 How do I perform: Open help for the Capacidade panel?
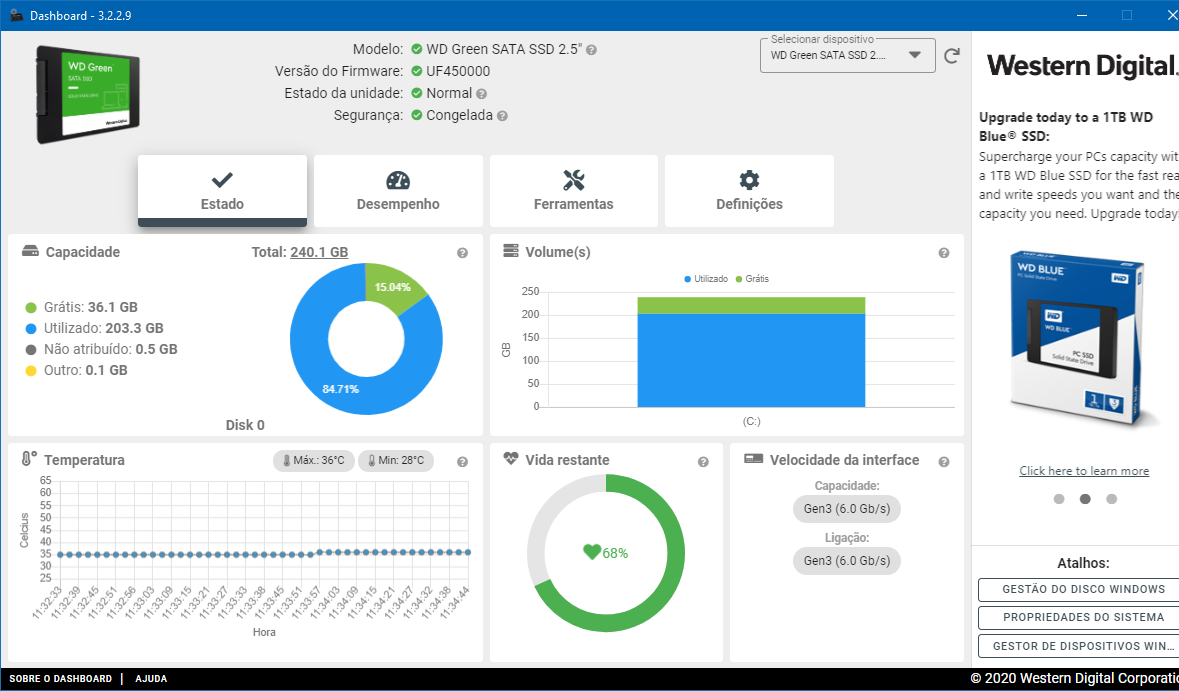coord(462,253)
